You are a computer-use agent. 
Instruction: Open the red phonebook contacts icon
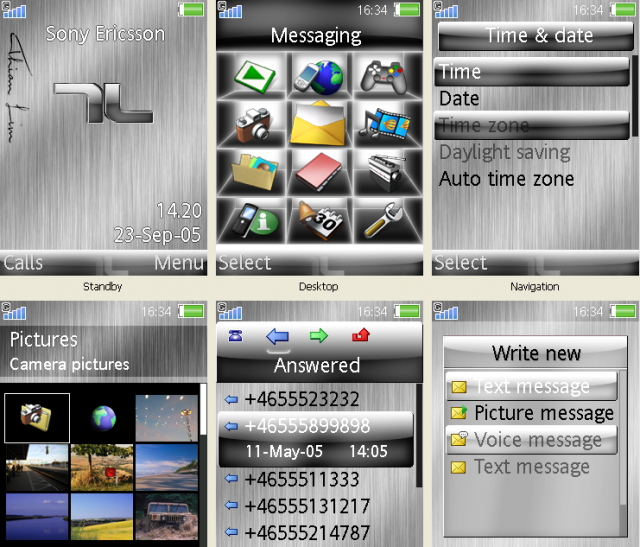(319, 171)
